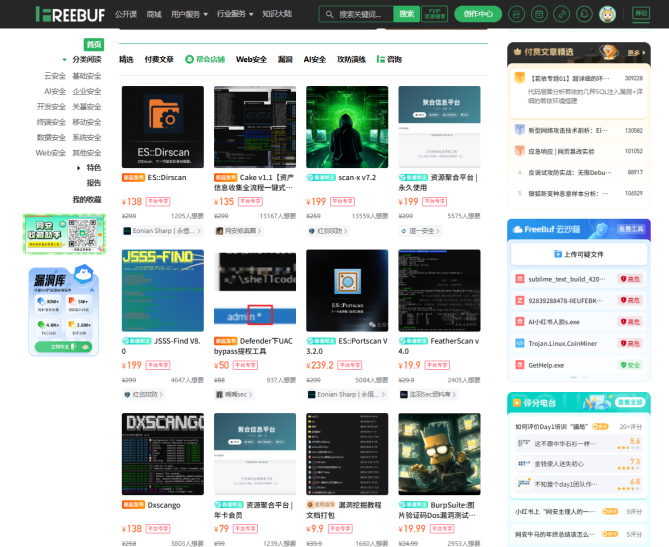Click the third-rank medal icon beside 应急响应
The width and height of the screenshot is (669, 547).
click(520, 151)
